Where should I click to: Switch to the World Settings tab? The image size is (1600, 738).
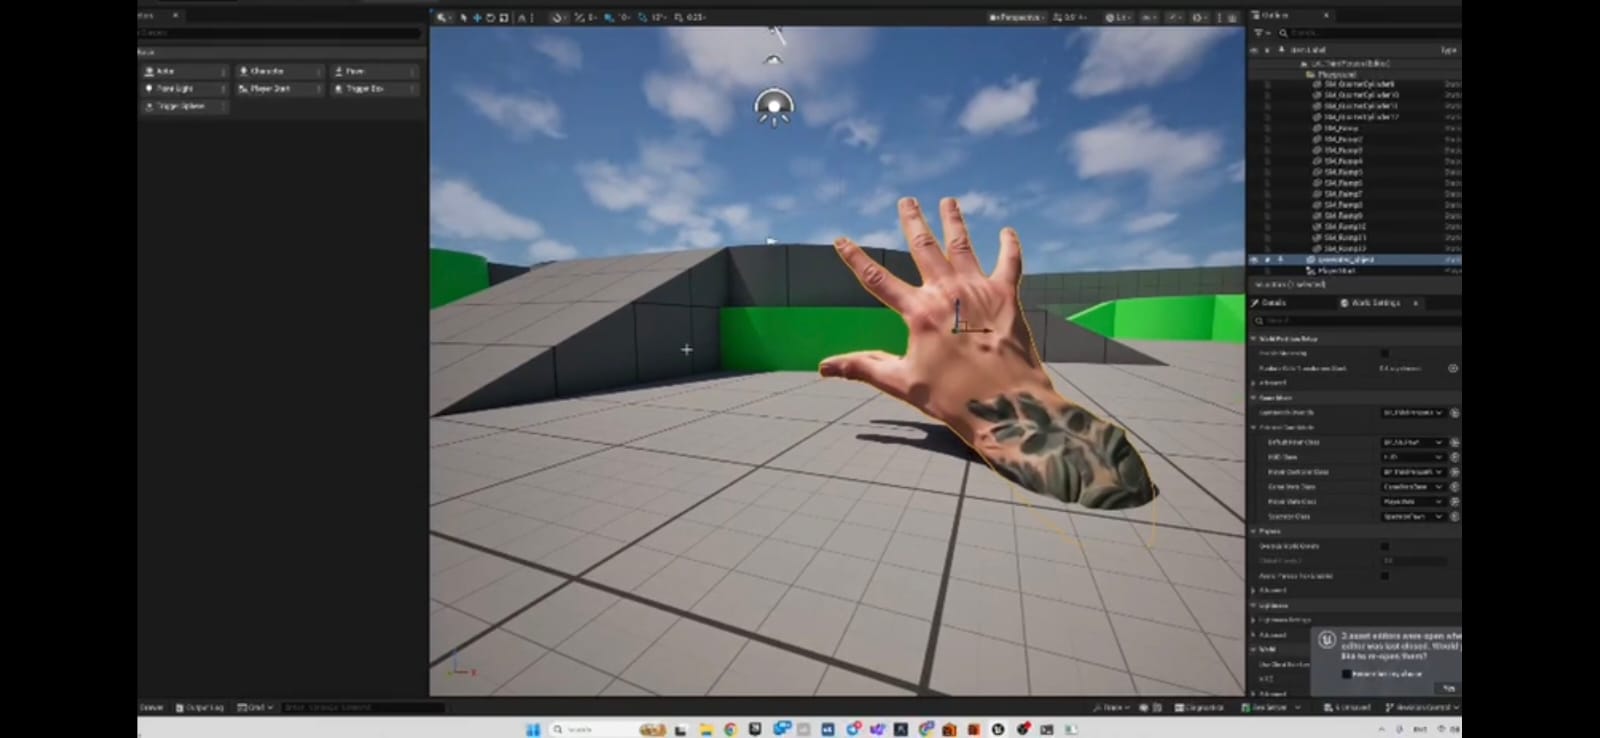[x=1375, y=302]
